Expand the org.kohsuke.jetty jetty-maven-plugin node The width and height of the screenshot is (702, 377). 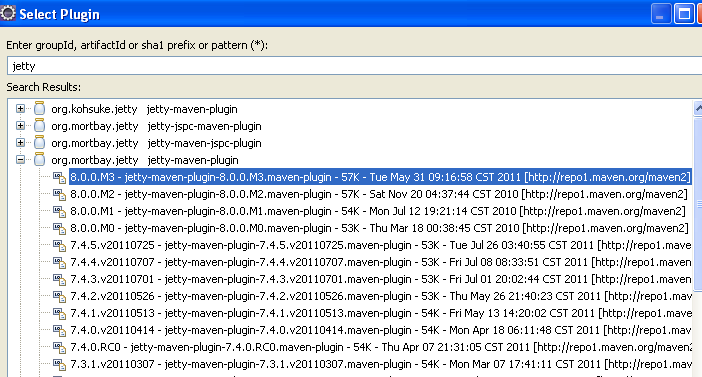(x=20, y=109)
